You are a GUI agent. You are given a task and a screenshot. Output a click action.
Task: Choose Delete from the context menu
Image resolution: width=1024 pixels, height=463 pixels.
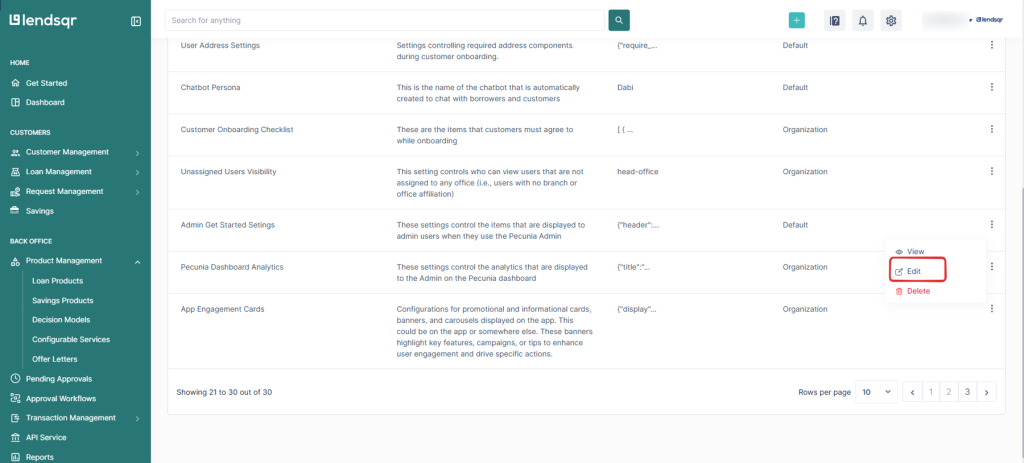[917, 291]
